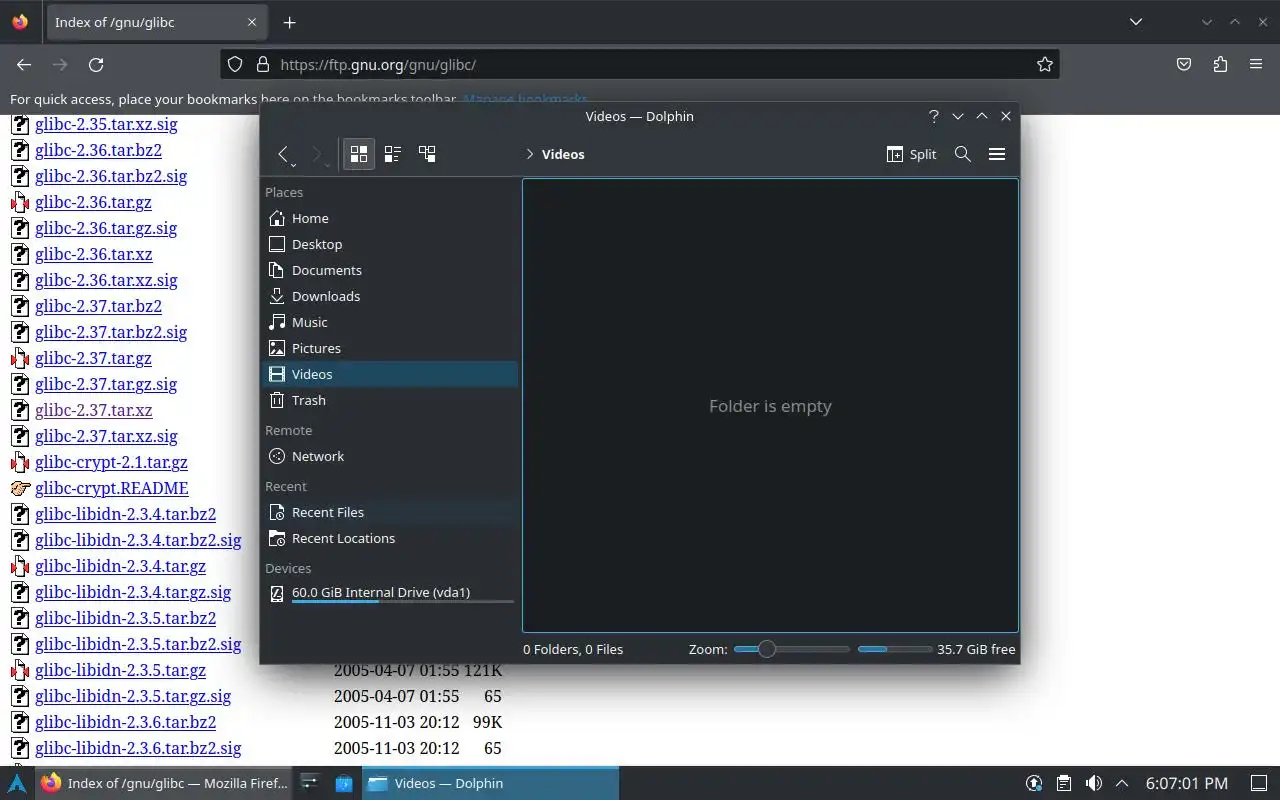
Task: Switch to Firefox taskbar entry
Action: (165, 783)
